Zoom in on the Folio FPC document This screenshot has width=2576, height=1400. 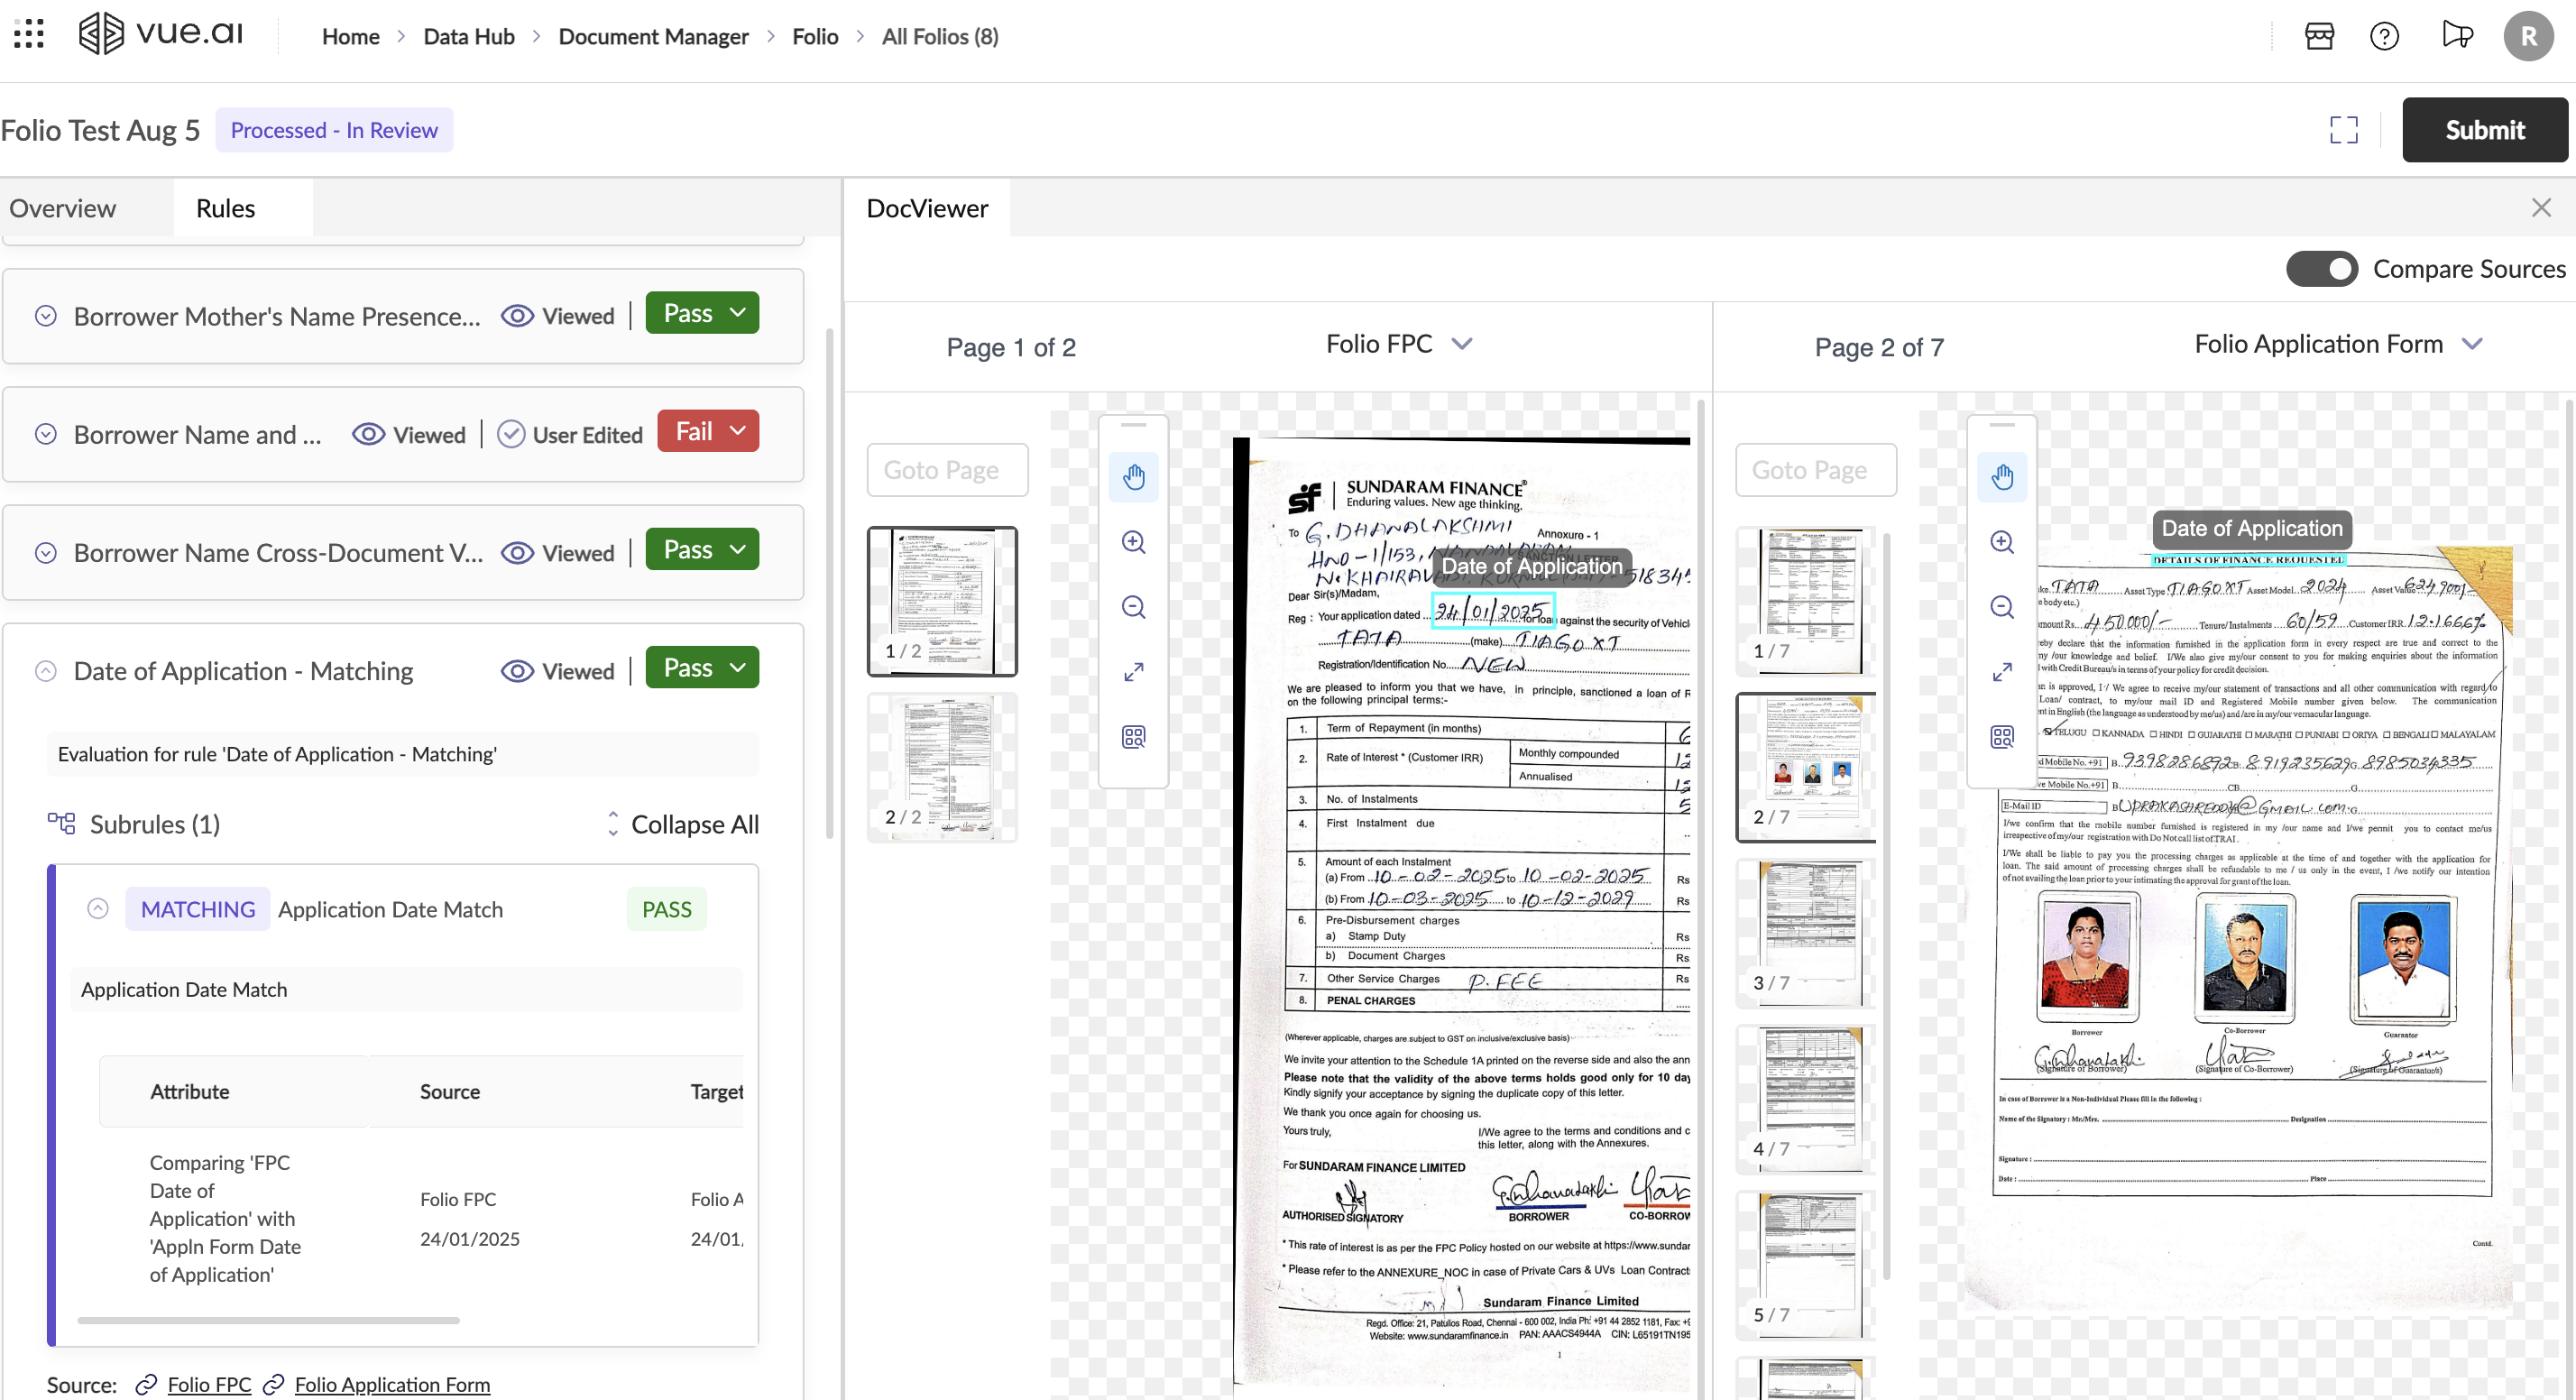(x=1133, y=541)
